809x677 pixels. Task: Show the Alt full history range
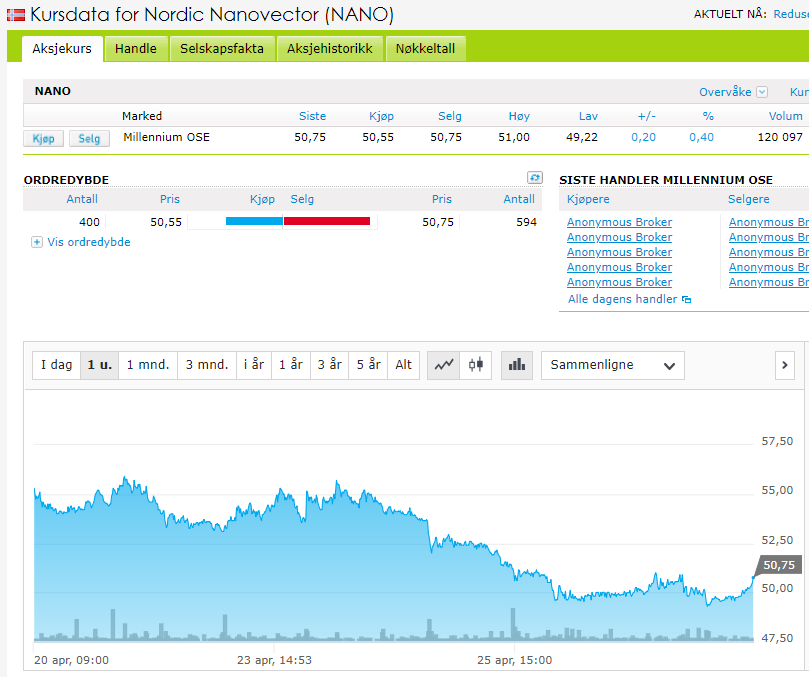(403, 365)
